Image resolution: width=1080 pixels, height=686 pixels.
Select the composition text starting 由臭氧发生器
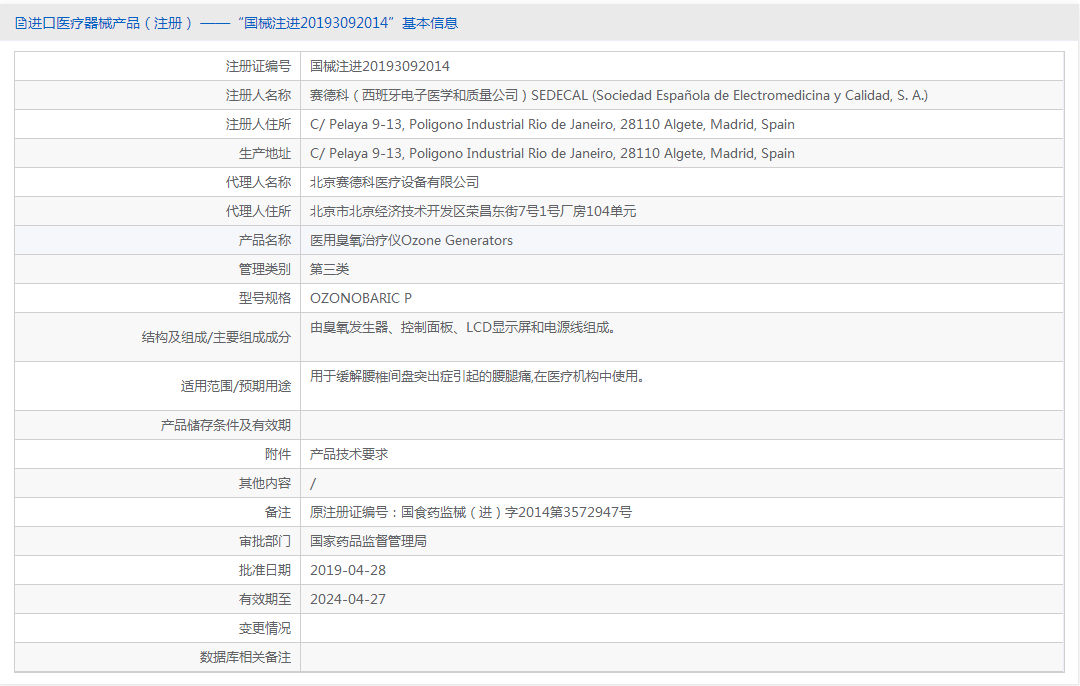coord(463,327)
